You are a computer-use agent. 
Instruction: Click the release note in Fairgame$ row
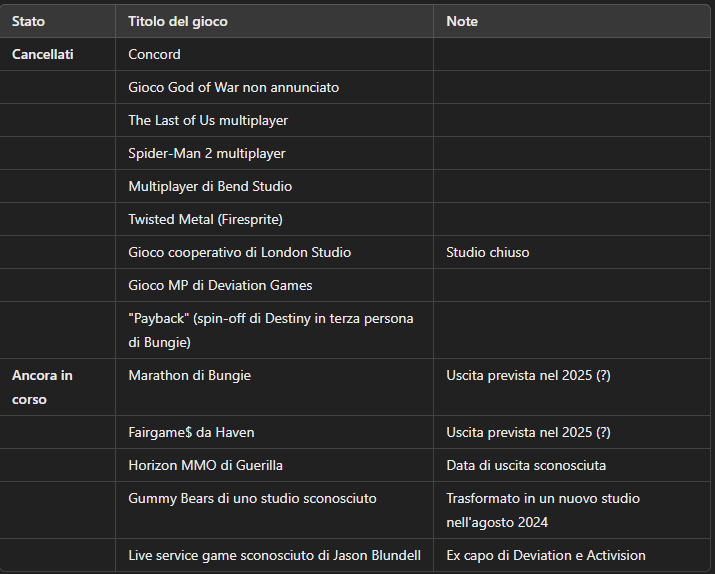[x=528, y=432]
